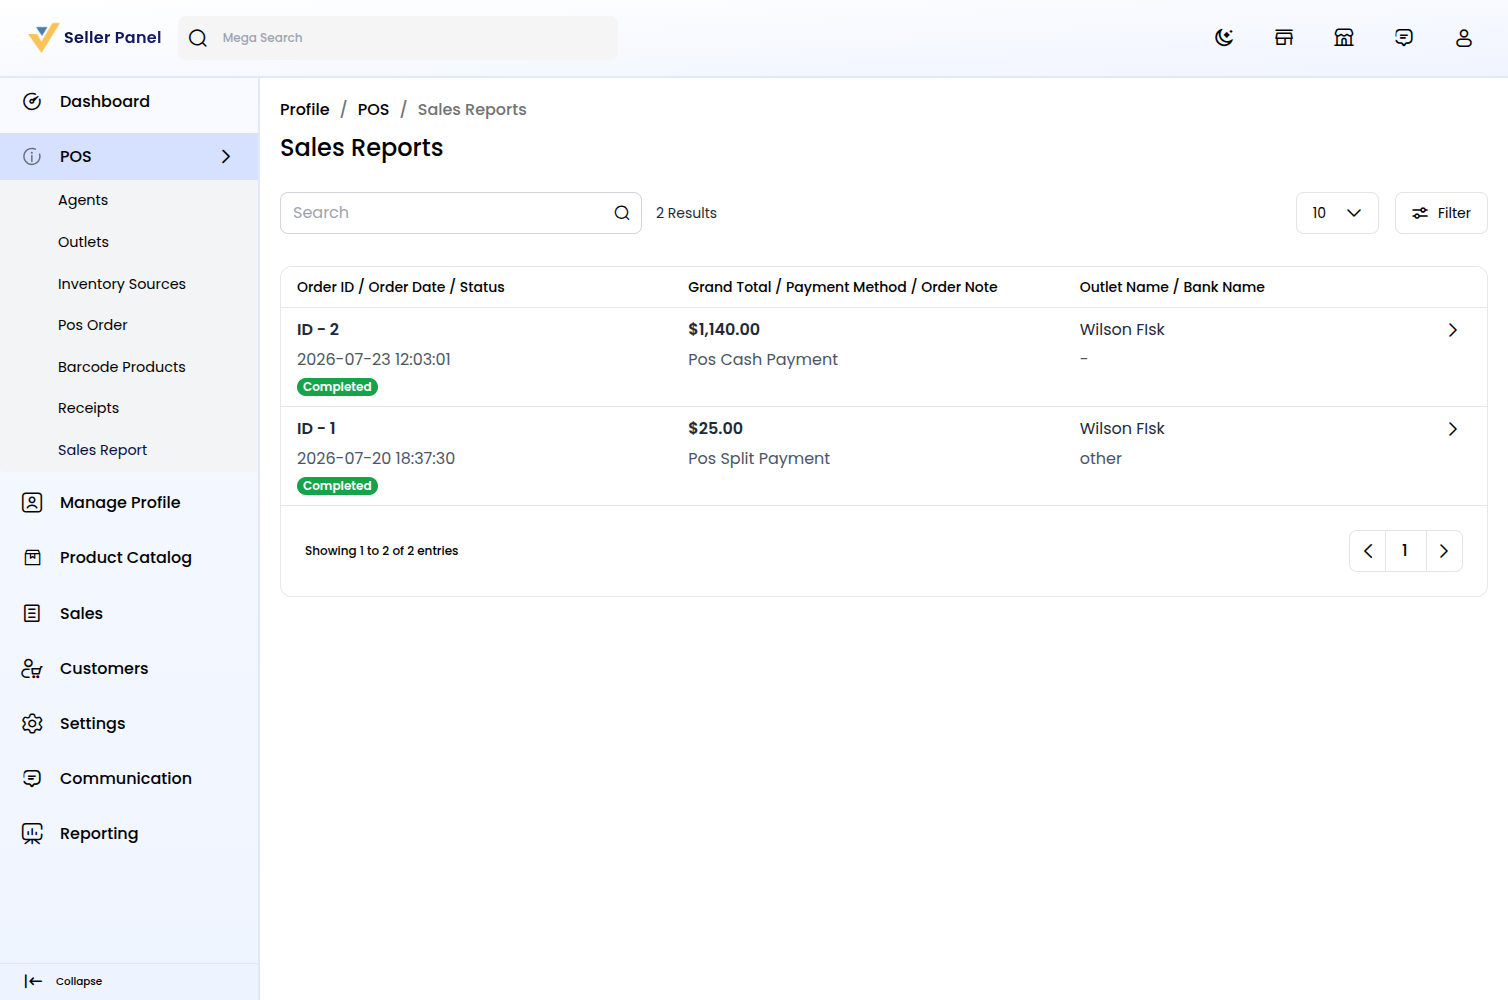
Task: Click the POS info icon in sidebar
Action: coord(32,157)
